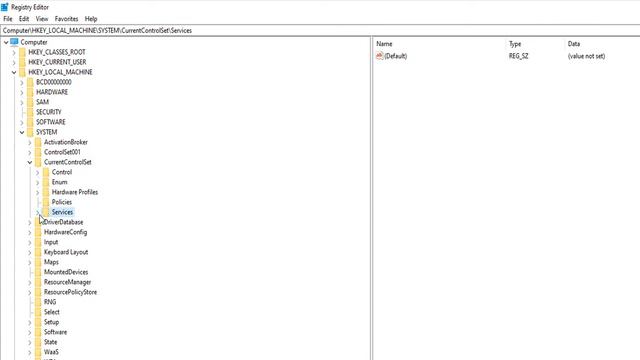This screenshot has height=360, width=640.
Task: Expand the HKEY_CURRENT_USER hive
Action: pos(14,62)
